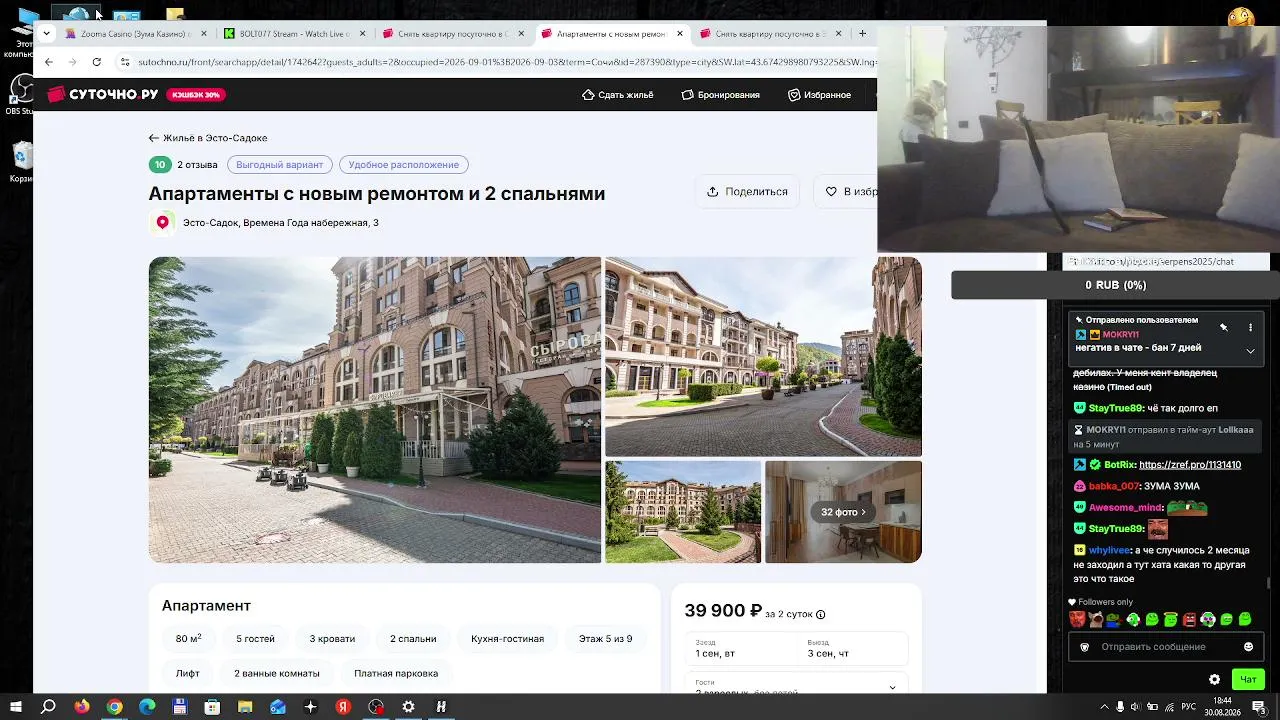The image size is (1280, 720).
Task: Click the map pin icon beside the address
Action: (x=162, y=223)
